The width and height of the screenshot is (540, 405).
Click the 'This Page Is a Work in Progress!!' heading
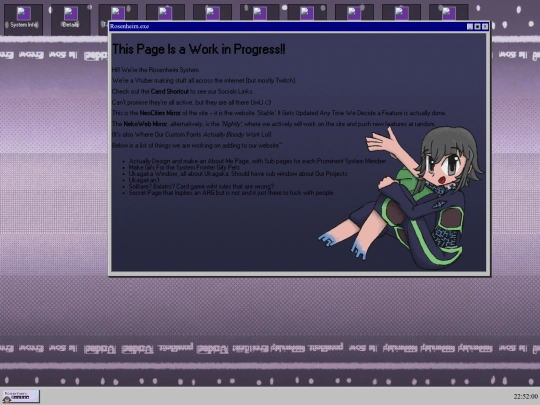199,49
